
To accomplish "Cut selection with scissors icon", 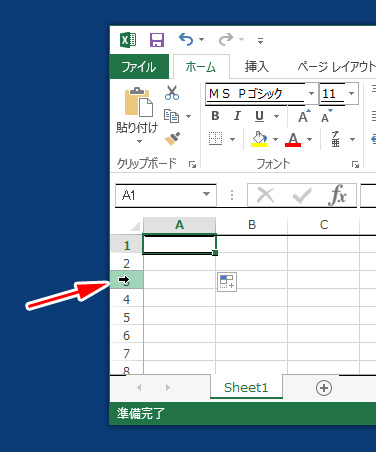I will pyautogui.click(x=172, y=93).
